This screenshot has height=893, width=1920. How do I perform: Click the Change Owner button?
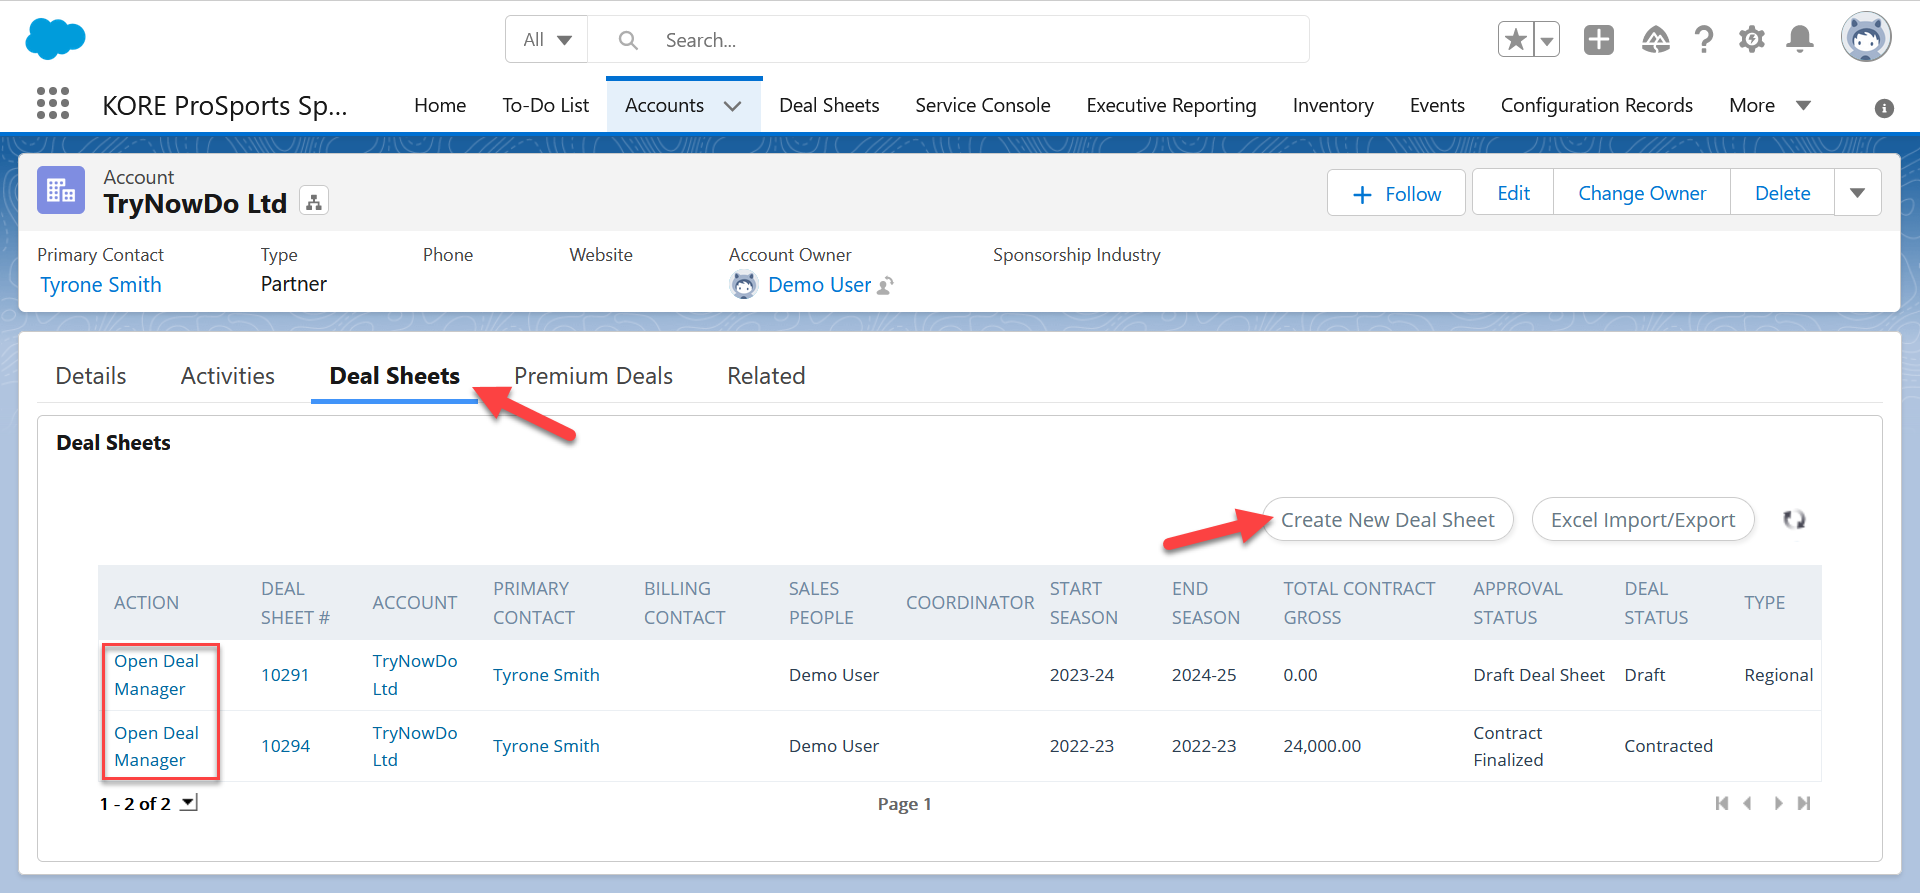[x=1642, y=193]
